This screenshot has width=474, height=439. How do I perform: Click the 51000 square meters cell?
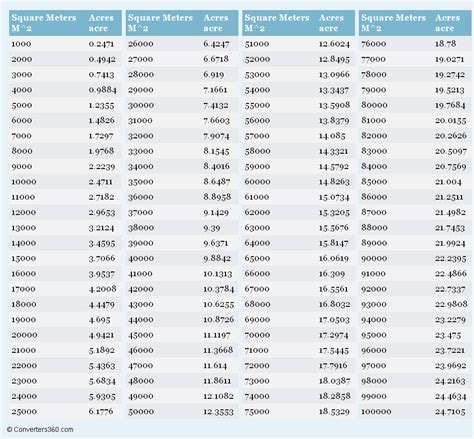257,44
